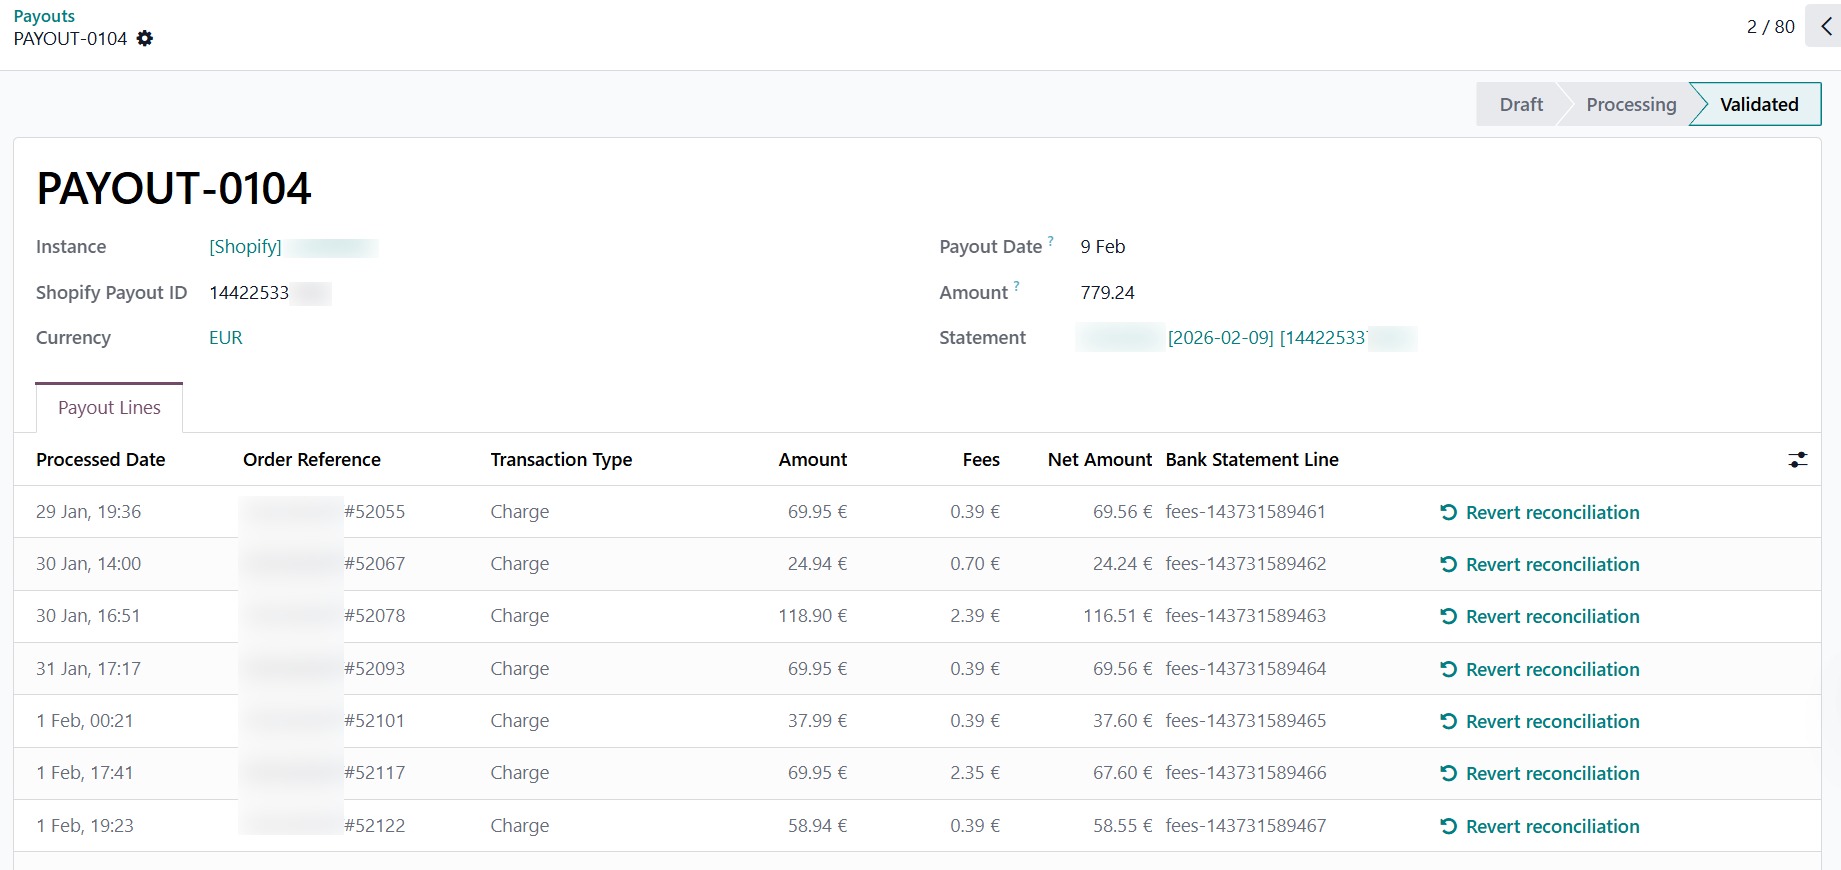The image size is (1841, 870).
Task: Select the Processing status stage
Action: coord(1631,104)
